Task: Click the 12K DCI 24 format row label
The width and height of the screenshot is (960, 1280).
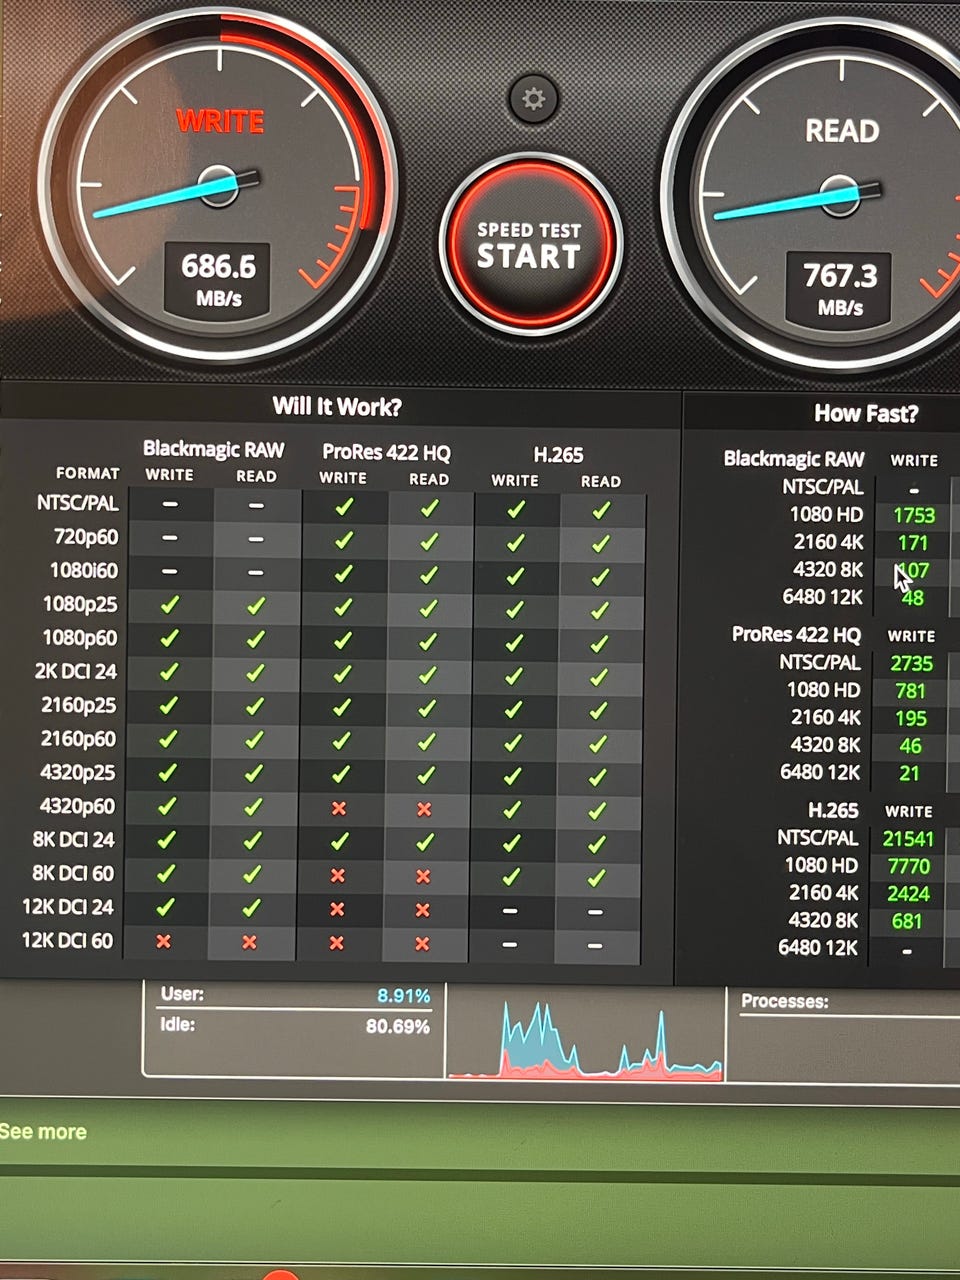Action: [x=68, y=907]
